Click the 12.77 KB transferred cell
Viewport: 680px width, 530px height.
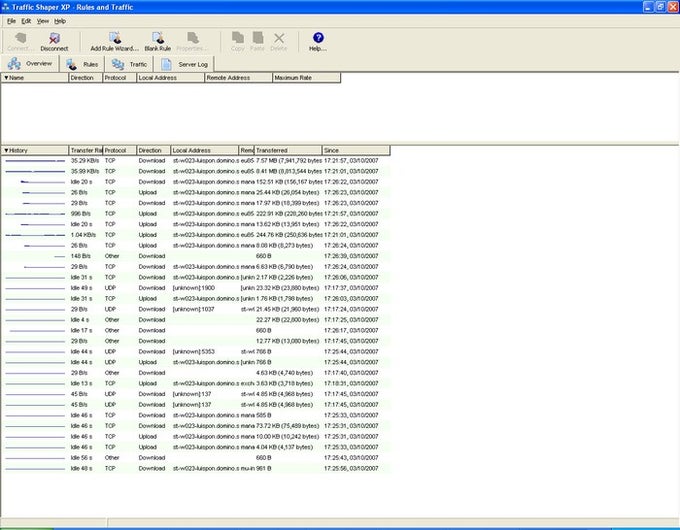pyautogui.click(x=288, y=341)
